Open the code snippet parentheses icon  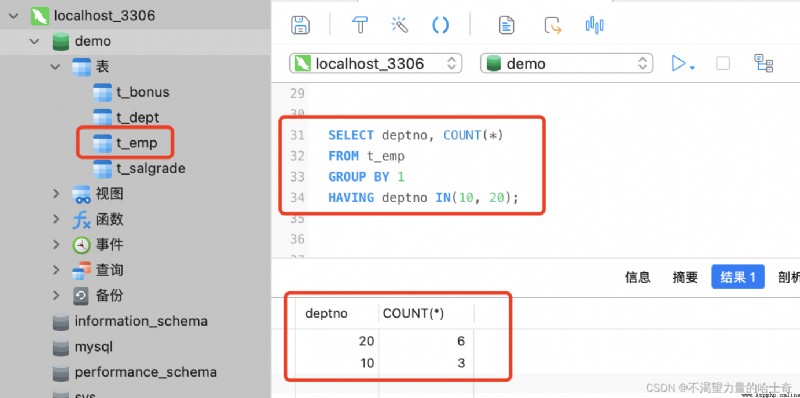440,24
